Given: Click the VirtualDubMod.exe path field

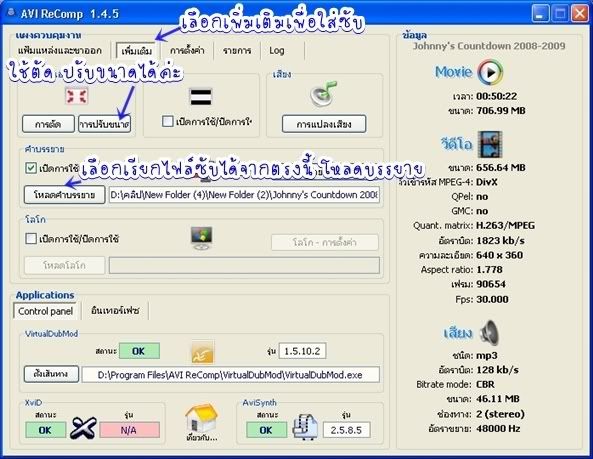Looking at the screenshot, I should pos(230,375).
